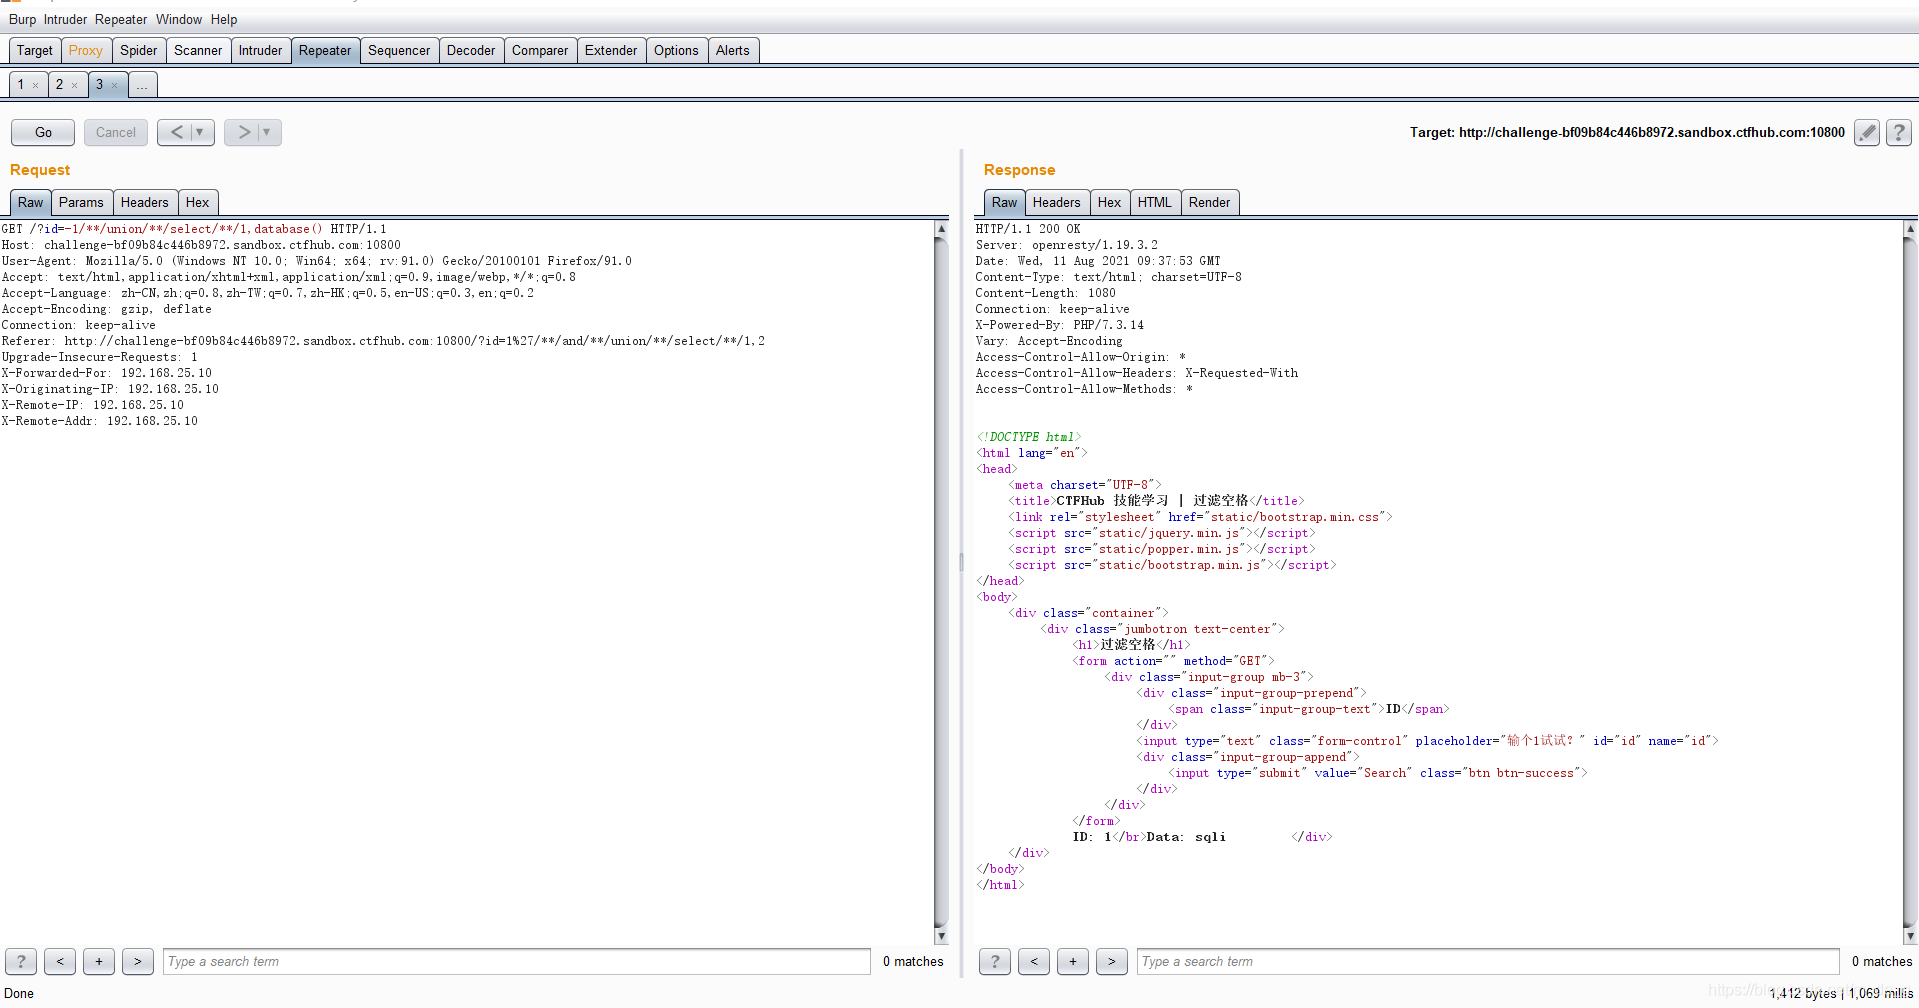The image size is (1919, 1008).
Task: Click the Cancel button
Action: [116, 132]
